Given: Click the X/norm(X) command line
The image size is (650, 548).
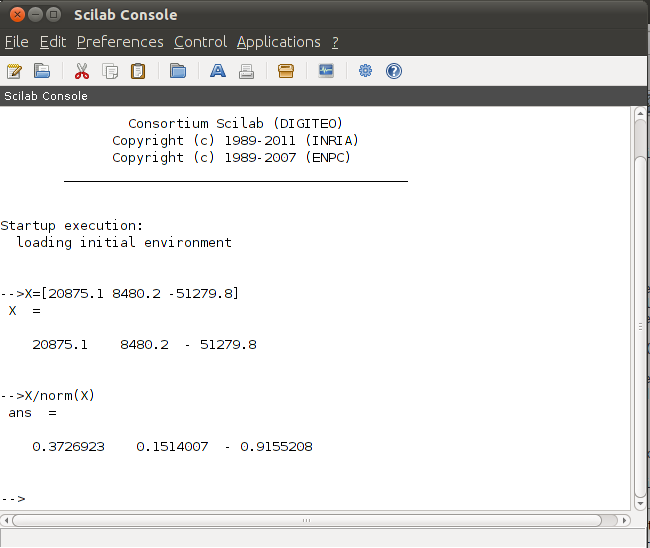Looking at the screenshot, I should (x=48, y=395).
